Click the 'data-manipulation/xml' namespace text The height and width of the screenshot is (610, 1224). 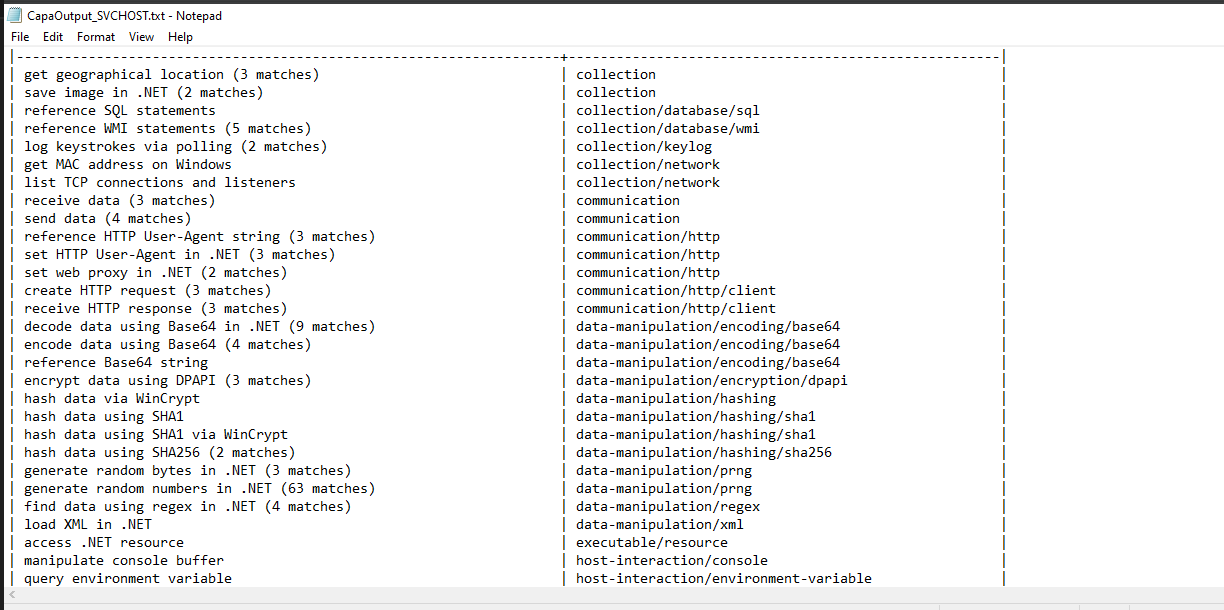click(660, 524)
